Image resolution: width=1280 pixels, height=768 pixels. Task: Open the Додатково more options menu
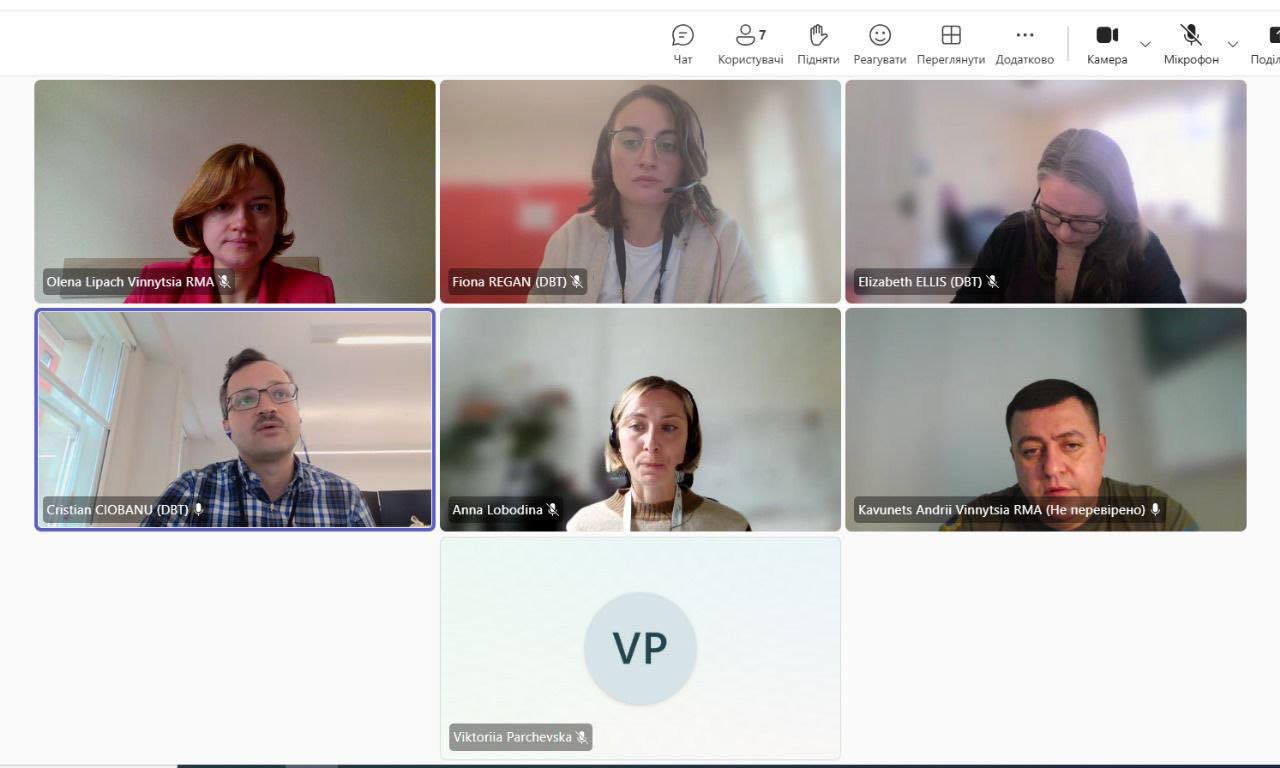(x=1024, y=45)
